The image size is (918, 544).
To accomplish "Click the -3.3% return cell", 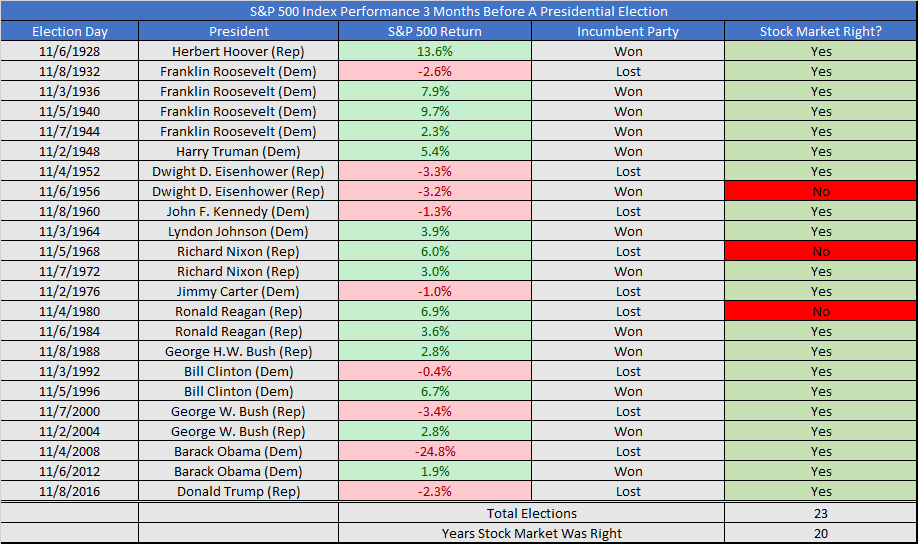I will pyautogui.click(x=434, y=172).
